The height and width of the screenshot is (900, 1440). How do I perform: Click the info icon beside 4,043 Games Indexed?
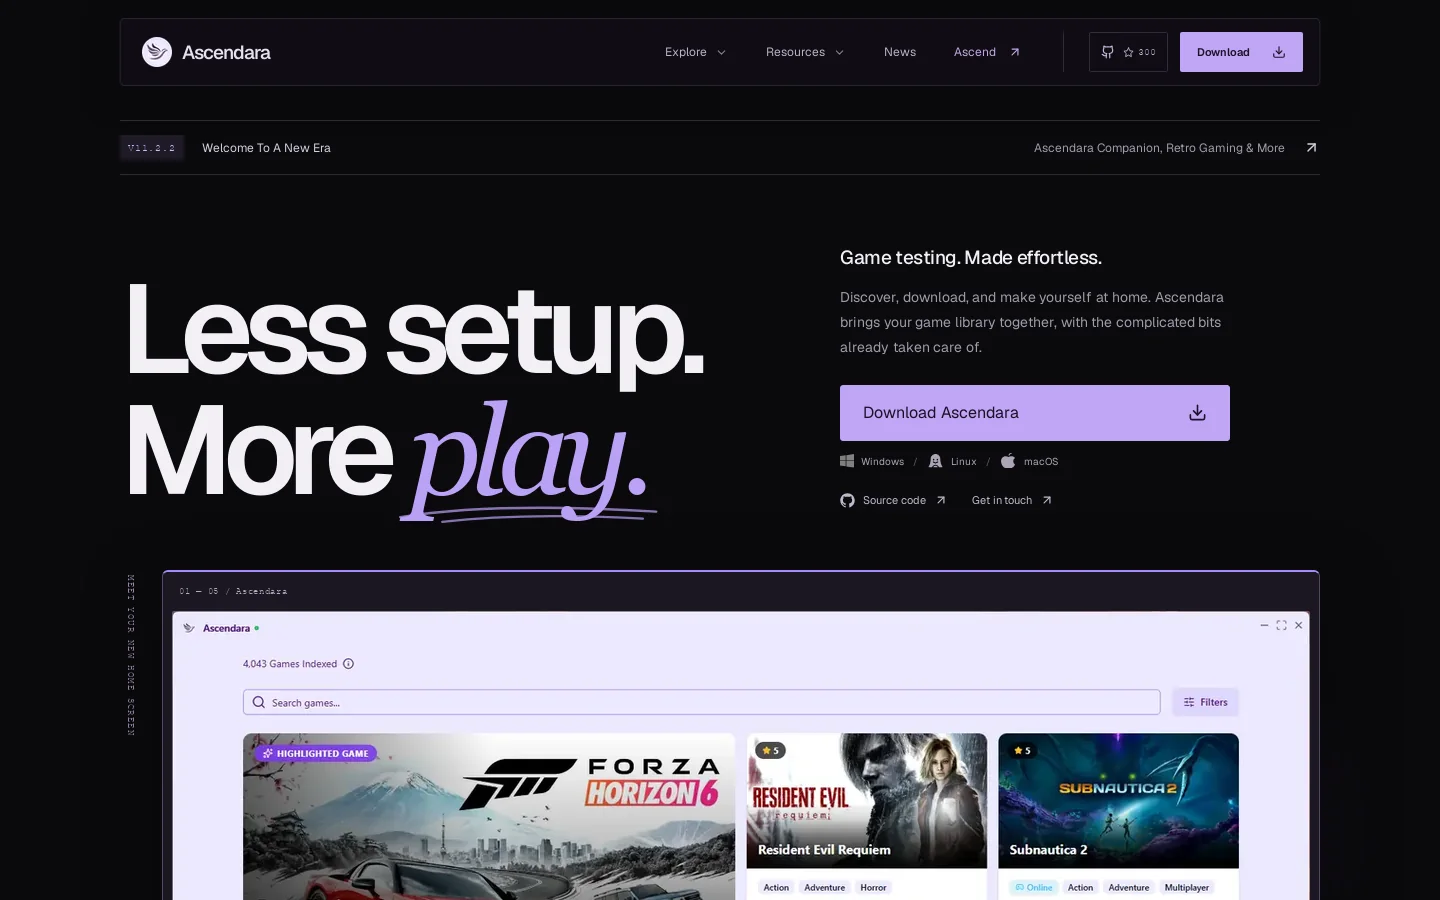click(348, 664)
